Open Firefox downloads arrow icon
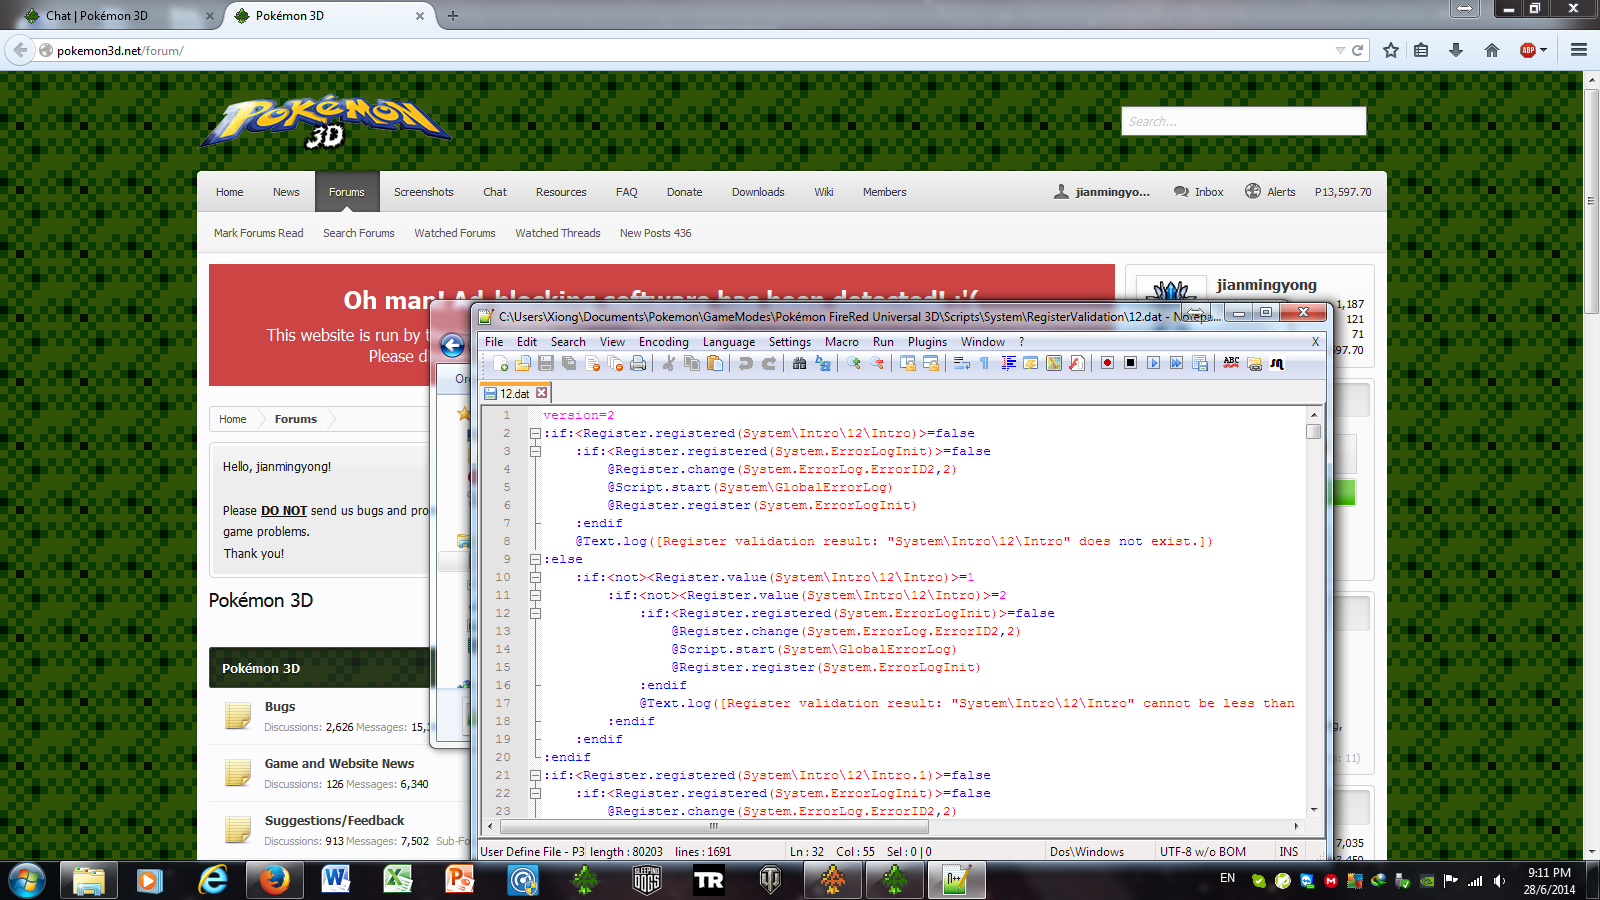This screenshot has height=900, width=1600. pyautogui.click(x=1456, y=50)
